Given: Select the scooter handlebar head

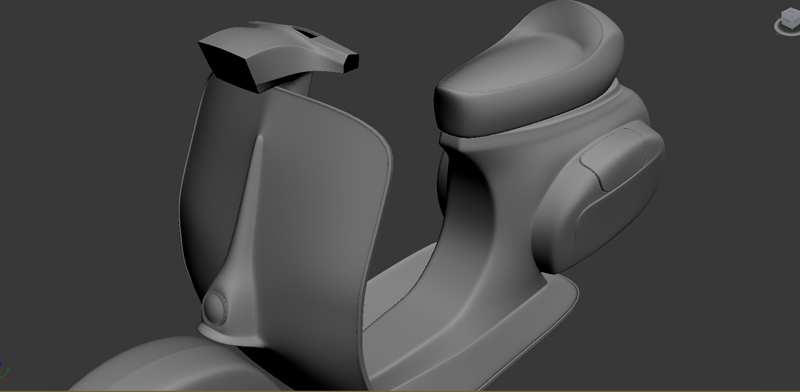Looking at the screenshot, I should [278, 56].
